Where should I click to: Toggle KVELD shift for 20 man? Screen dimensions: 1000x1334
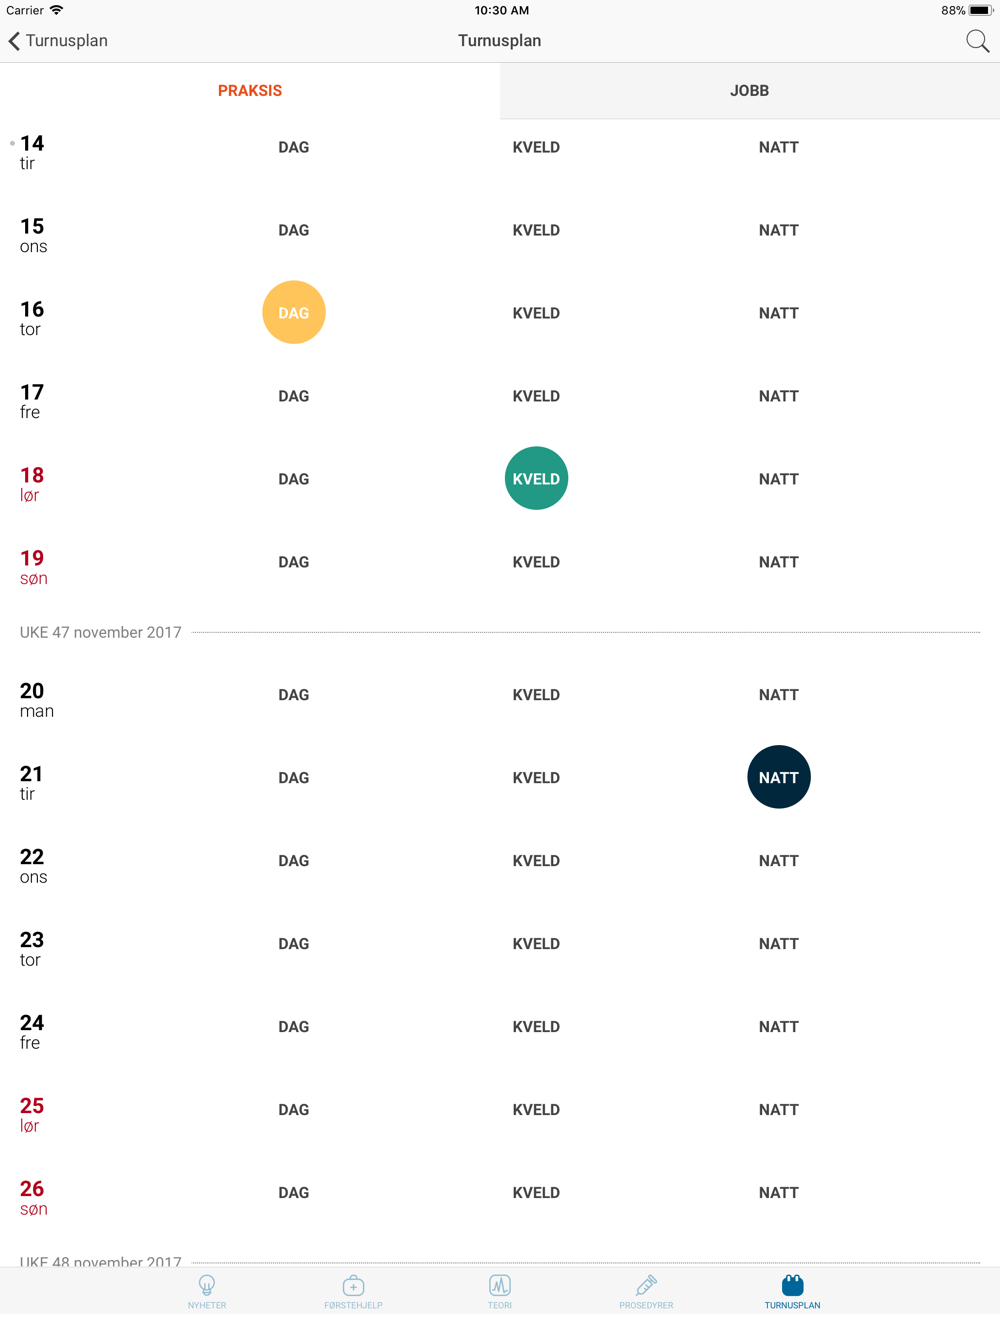tap(536, 695)
